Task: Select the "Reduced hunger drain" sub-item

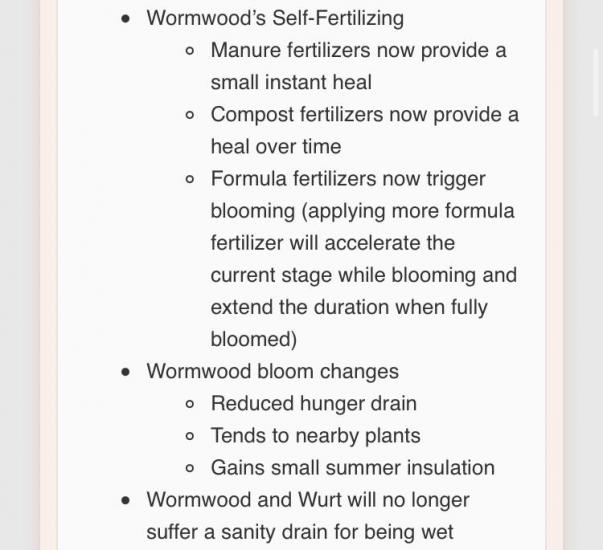Action: pos(313,404)
